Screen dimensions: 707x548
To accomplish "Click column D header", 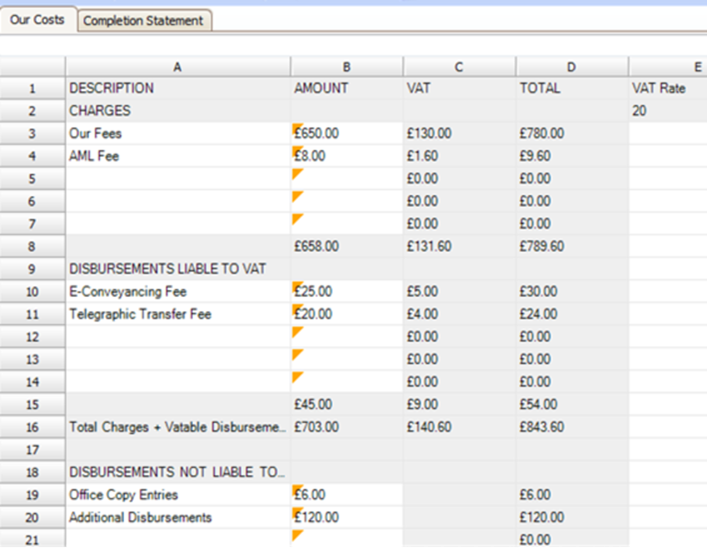I will pyautogui.click(x=571, y=66).
